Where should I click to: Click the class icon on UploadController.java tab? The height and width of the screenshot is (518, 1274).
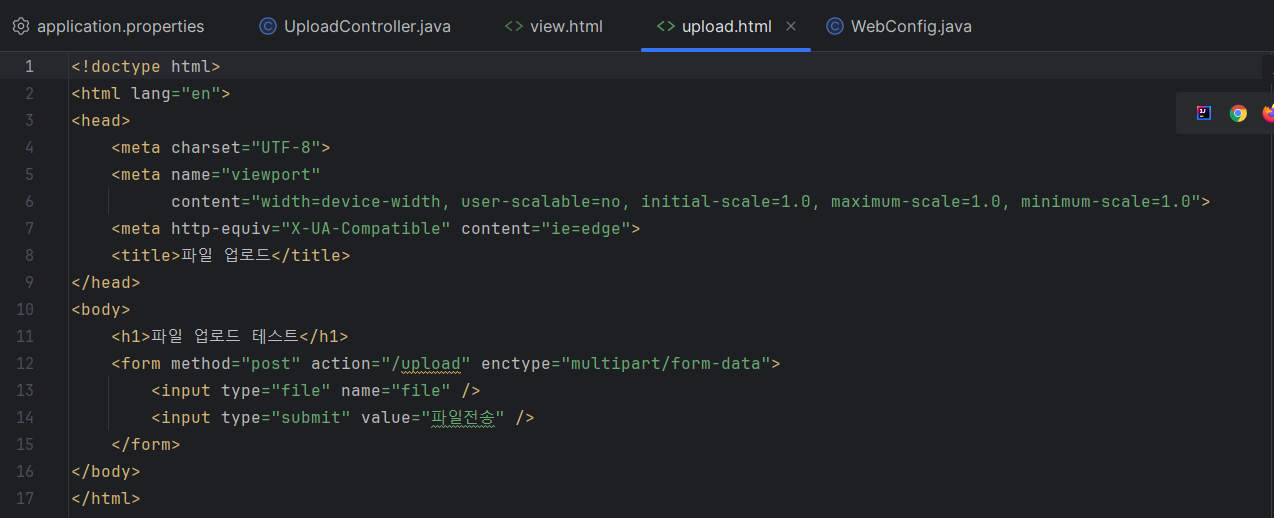[x=267, y=26]
